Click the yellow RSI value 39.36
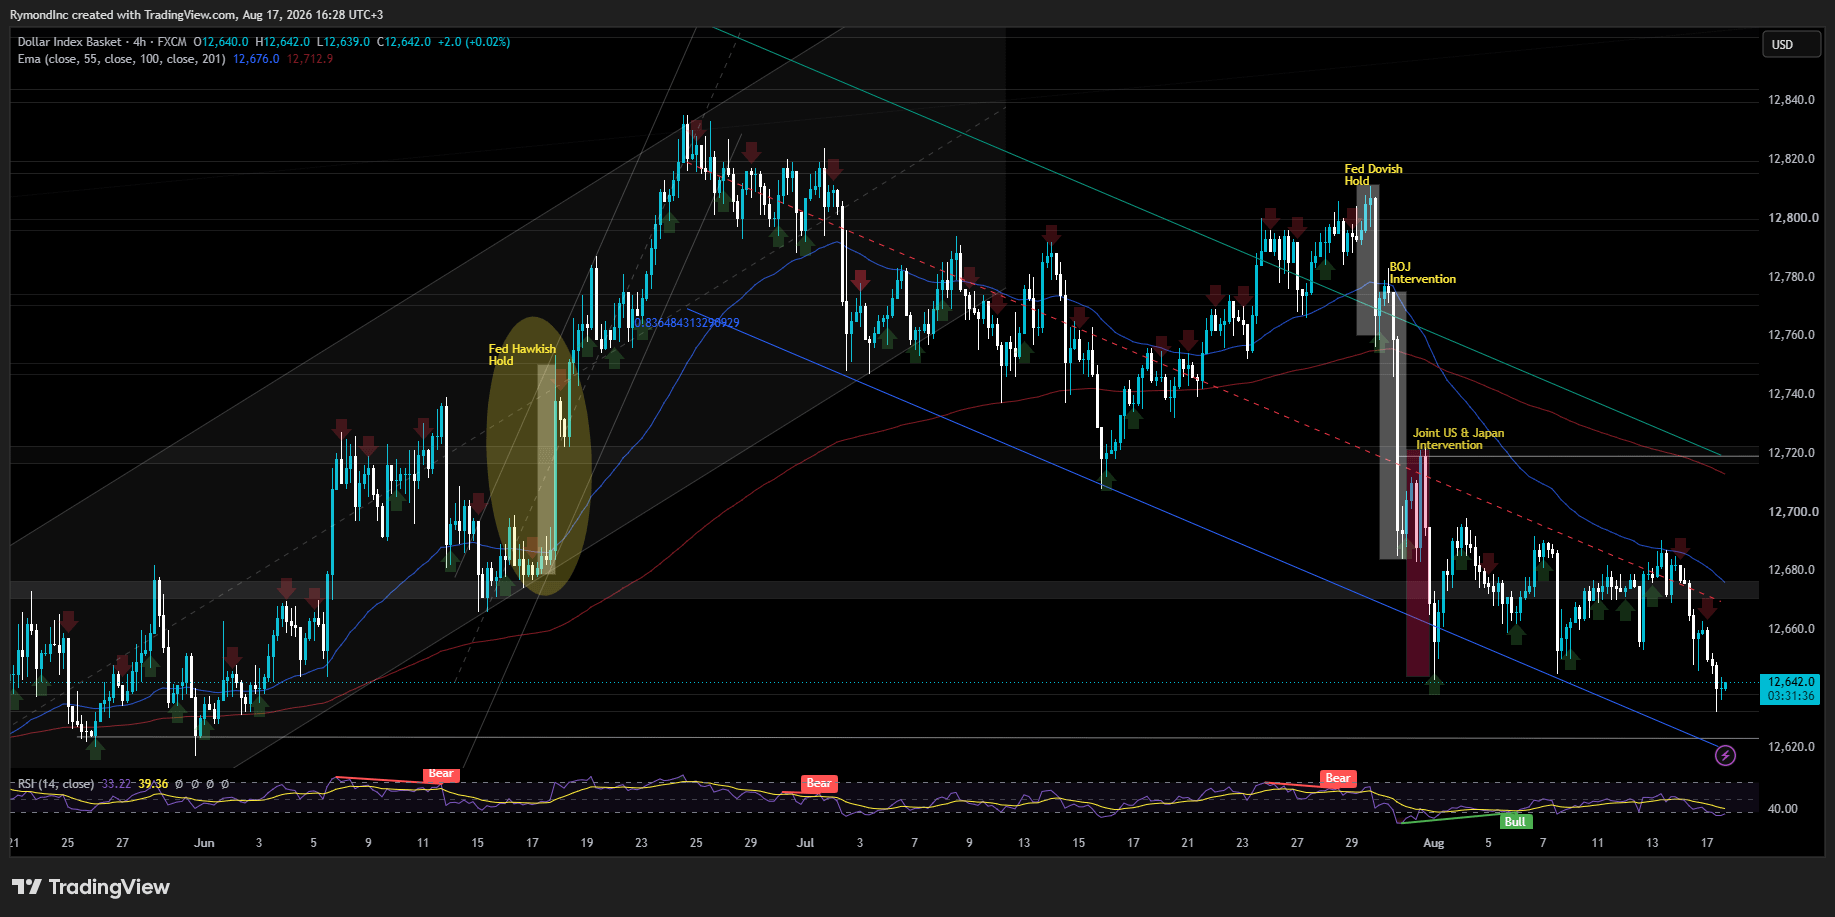 pos(153,784)
